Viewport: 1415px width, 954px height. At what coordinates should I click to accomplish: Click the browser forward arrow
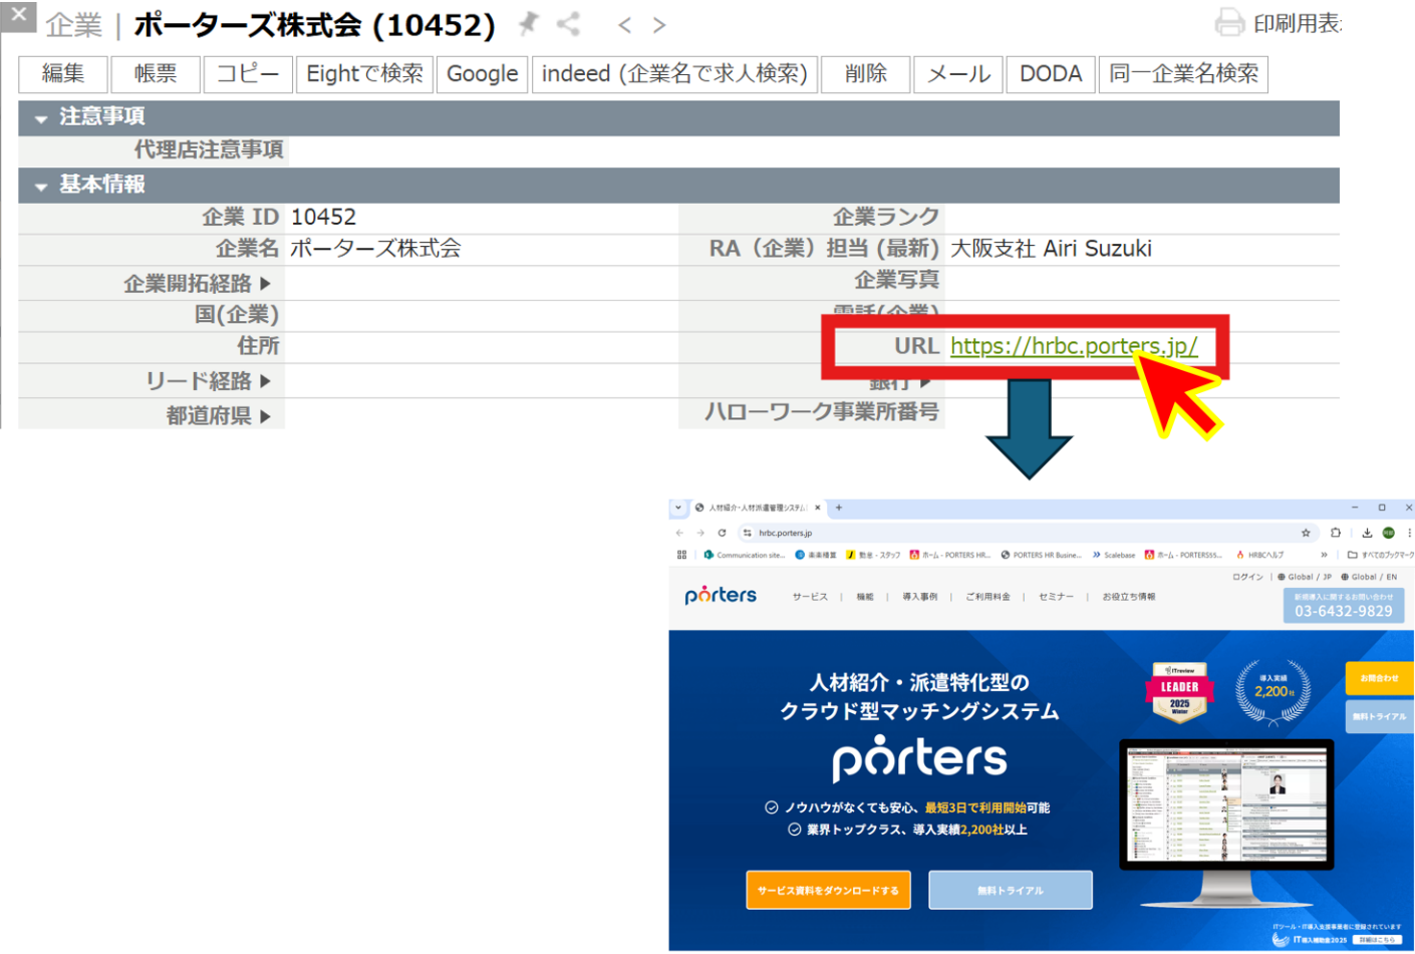(x=700, y=533)
